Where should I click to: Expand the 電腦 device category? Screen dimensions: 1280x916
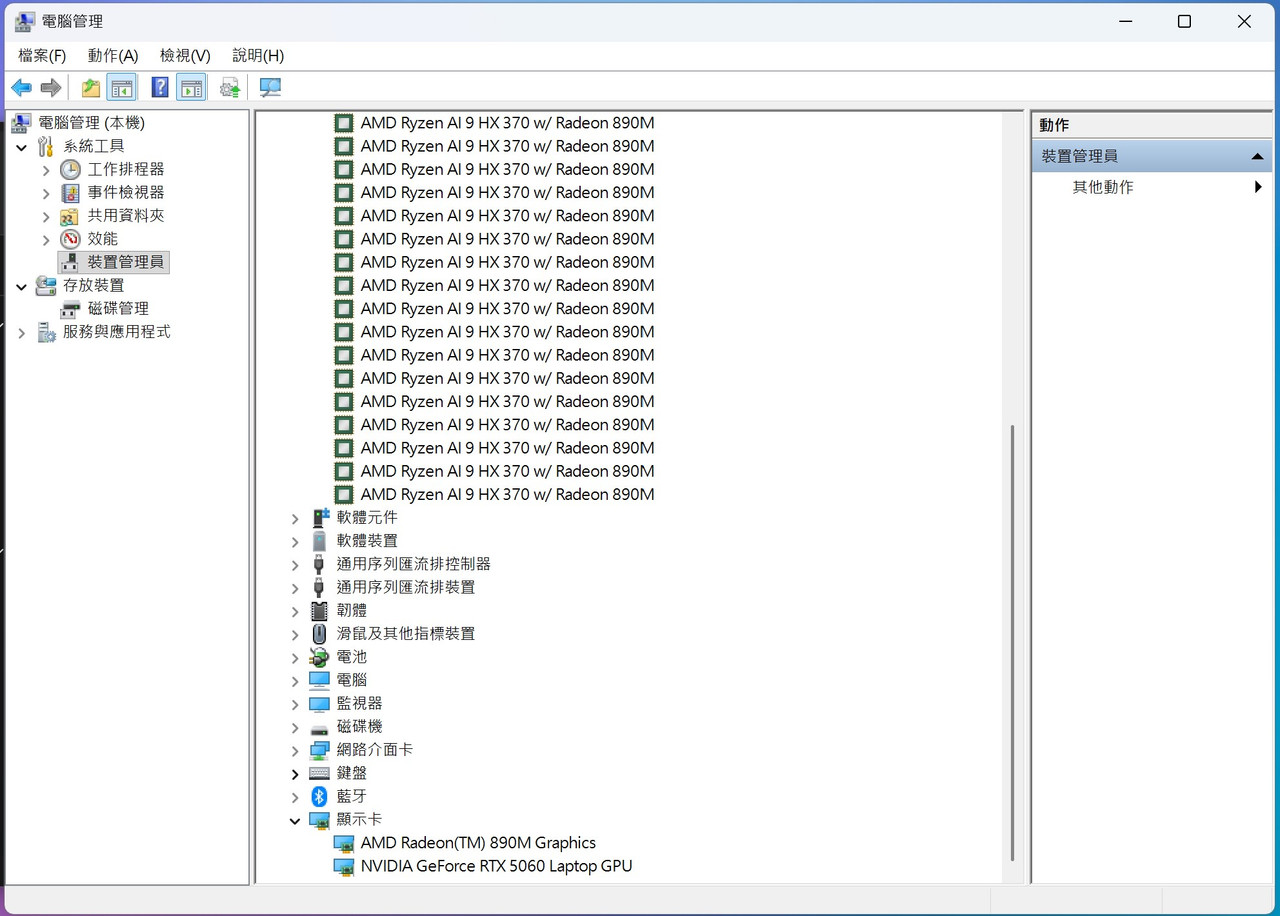point(295,681)
